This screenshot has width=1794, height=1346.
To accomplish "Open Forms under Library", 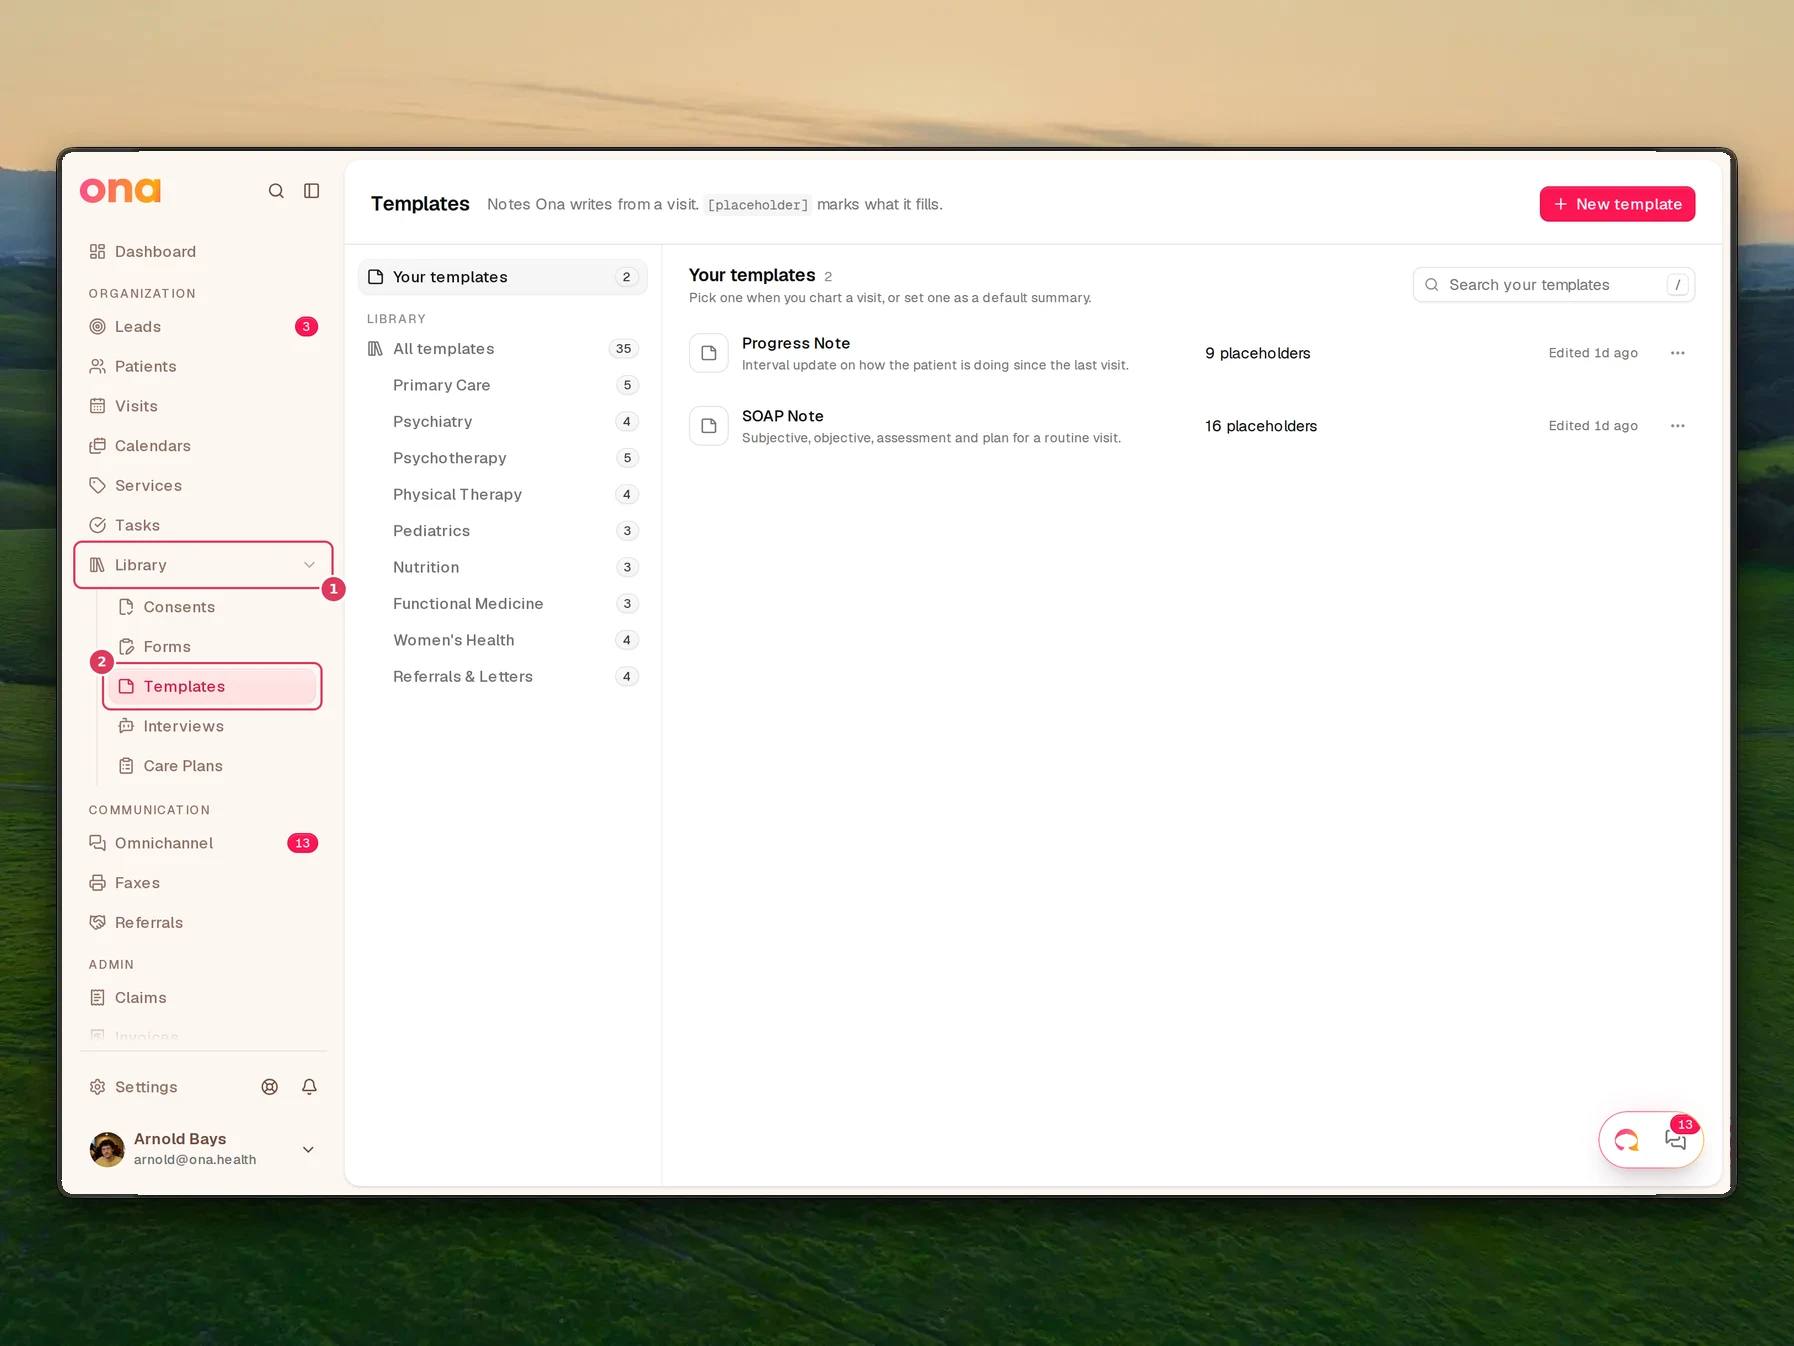I will point(213,647).
